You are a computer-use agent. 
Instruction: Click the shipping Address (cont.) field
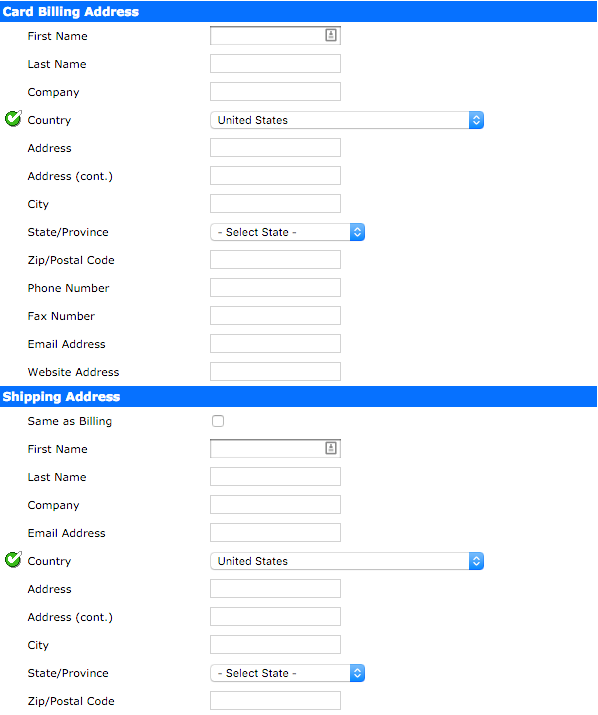(x=276, y=617)
